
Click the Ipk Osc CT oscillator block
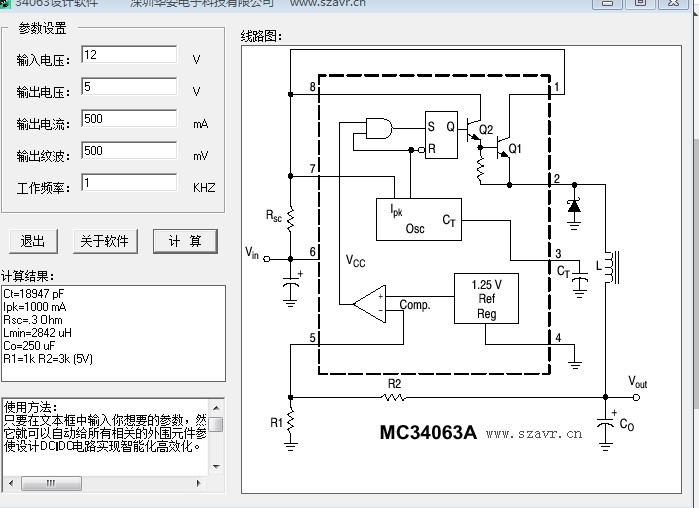click(x=419, y=220)
